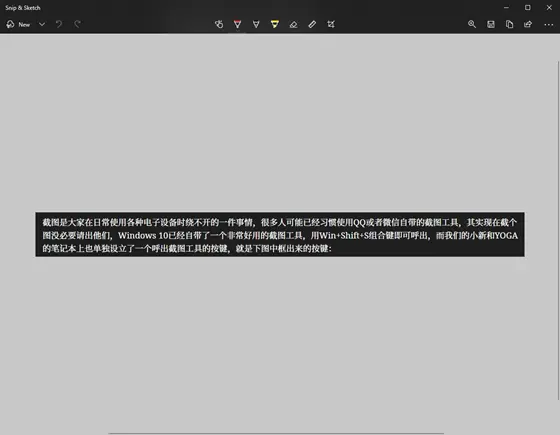560x435 pixels.
Task: Select the Pencil tool
Action: click(256, 24)
